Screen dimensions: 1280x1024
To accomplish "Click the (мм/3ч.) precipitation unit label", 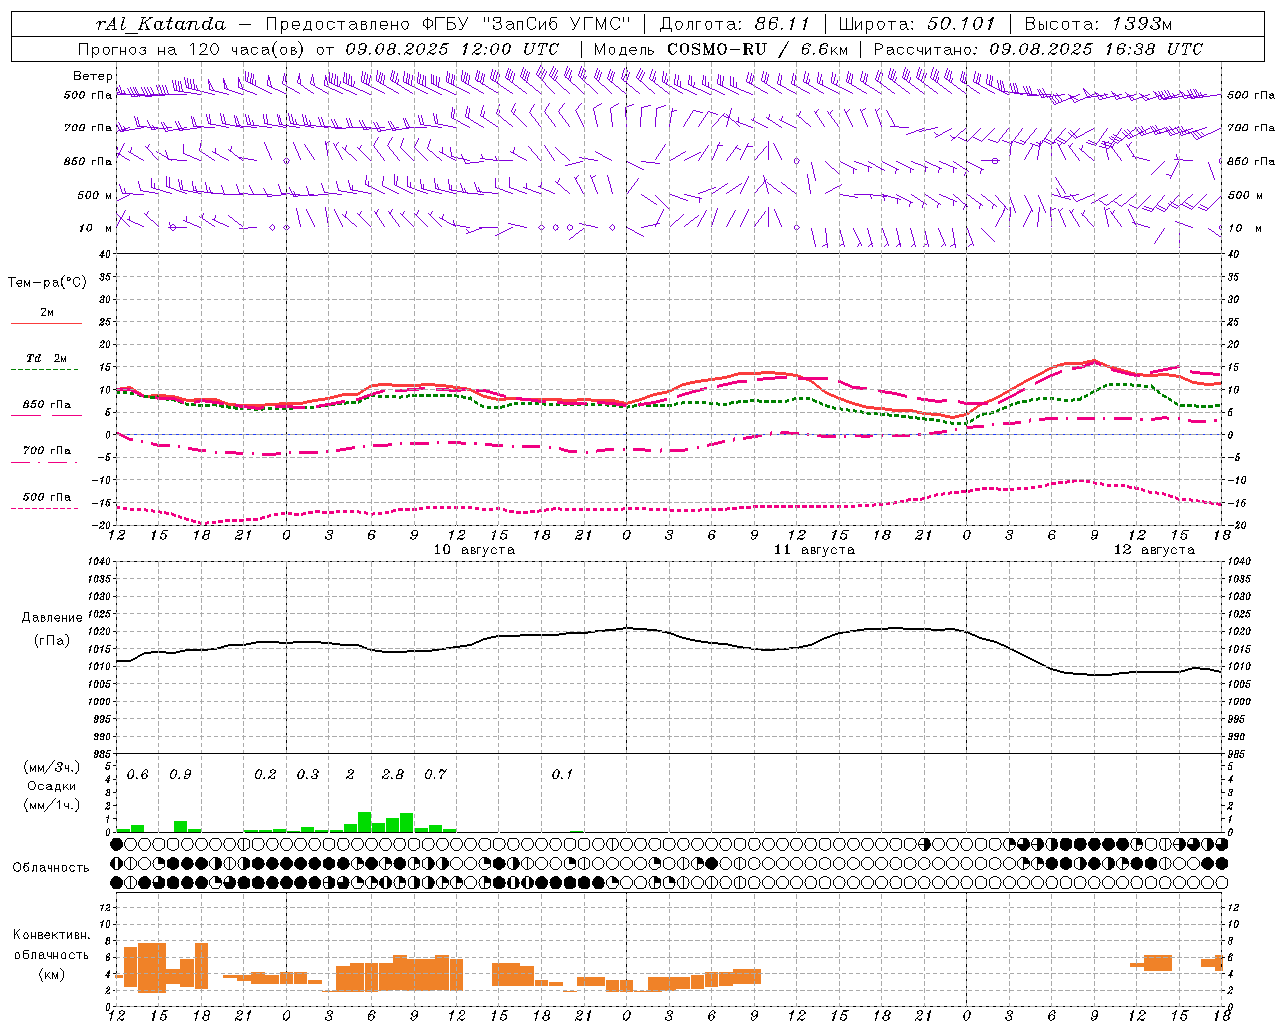I will (x=52, y=768).
